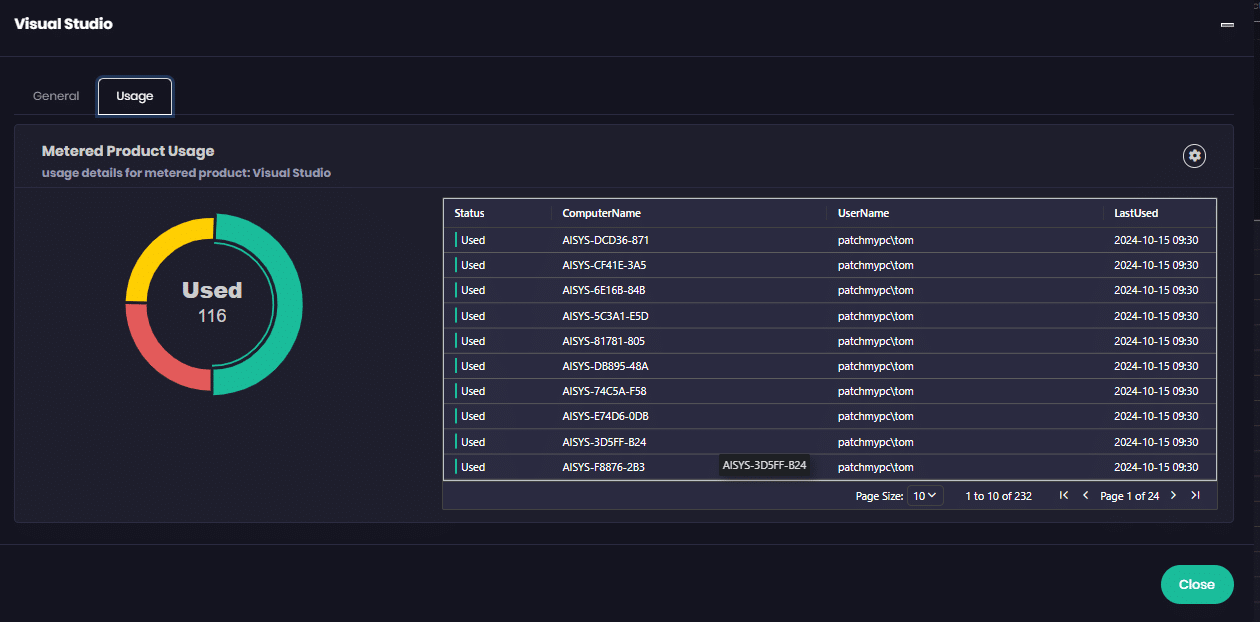This screenshot has height=622, width=1260.
Task: Switch to the General tab
Action: [56, 96]
